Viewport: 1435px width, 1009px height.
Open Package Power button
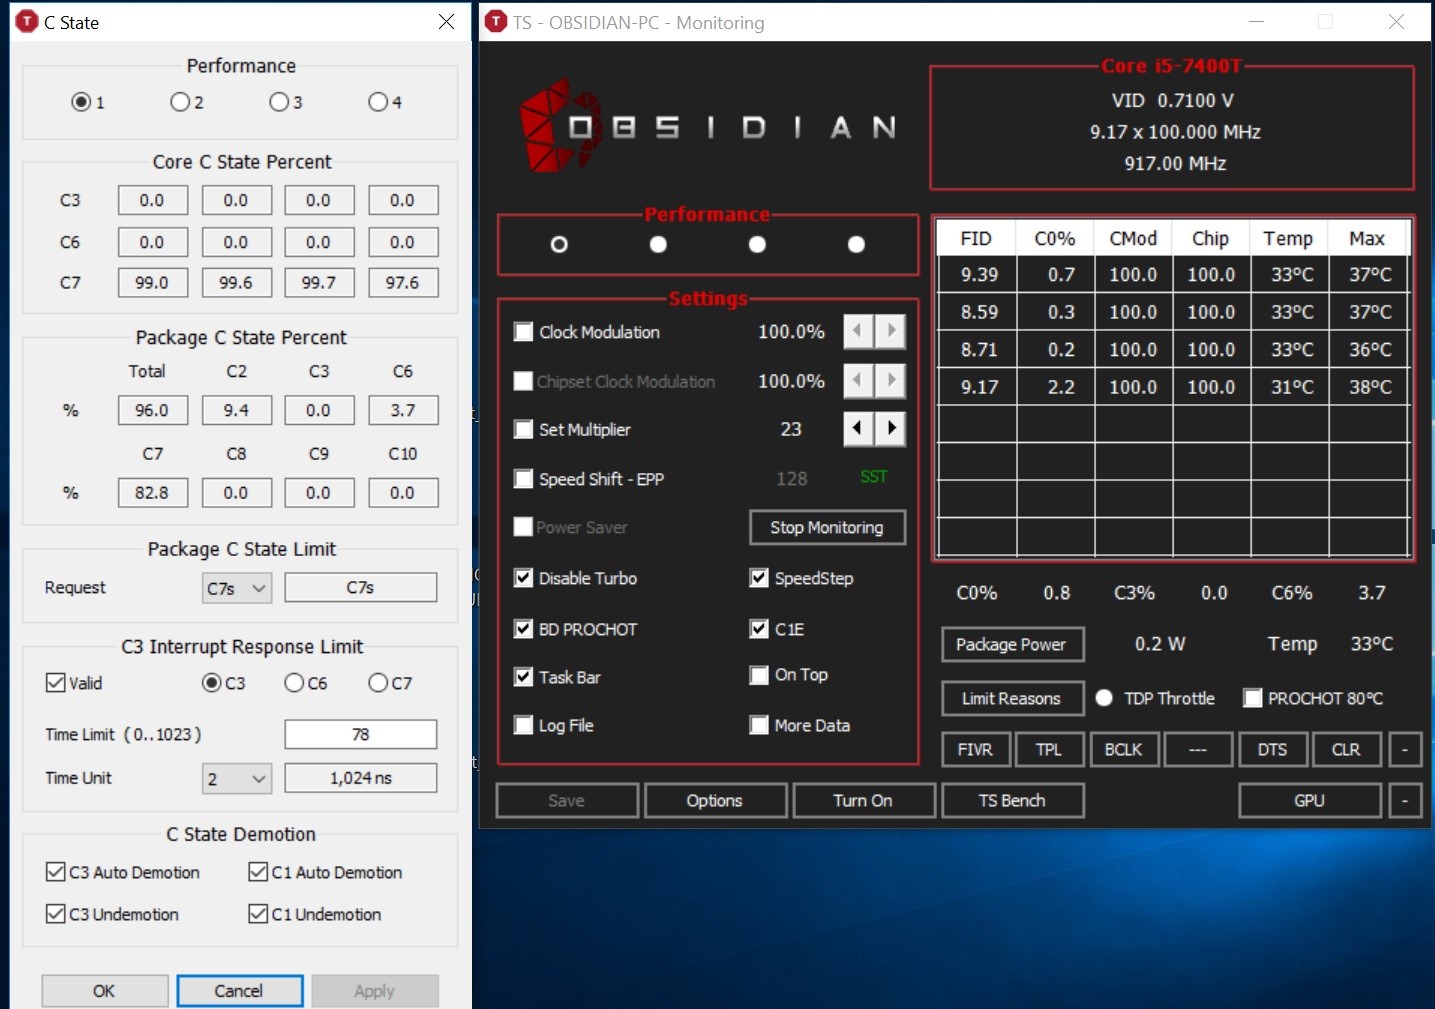tap(1011, 644)
